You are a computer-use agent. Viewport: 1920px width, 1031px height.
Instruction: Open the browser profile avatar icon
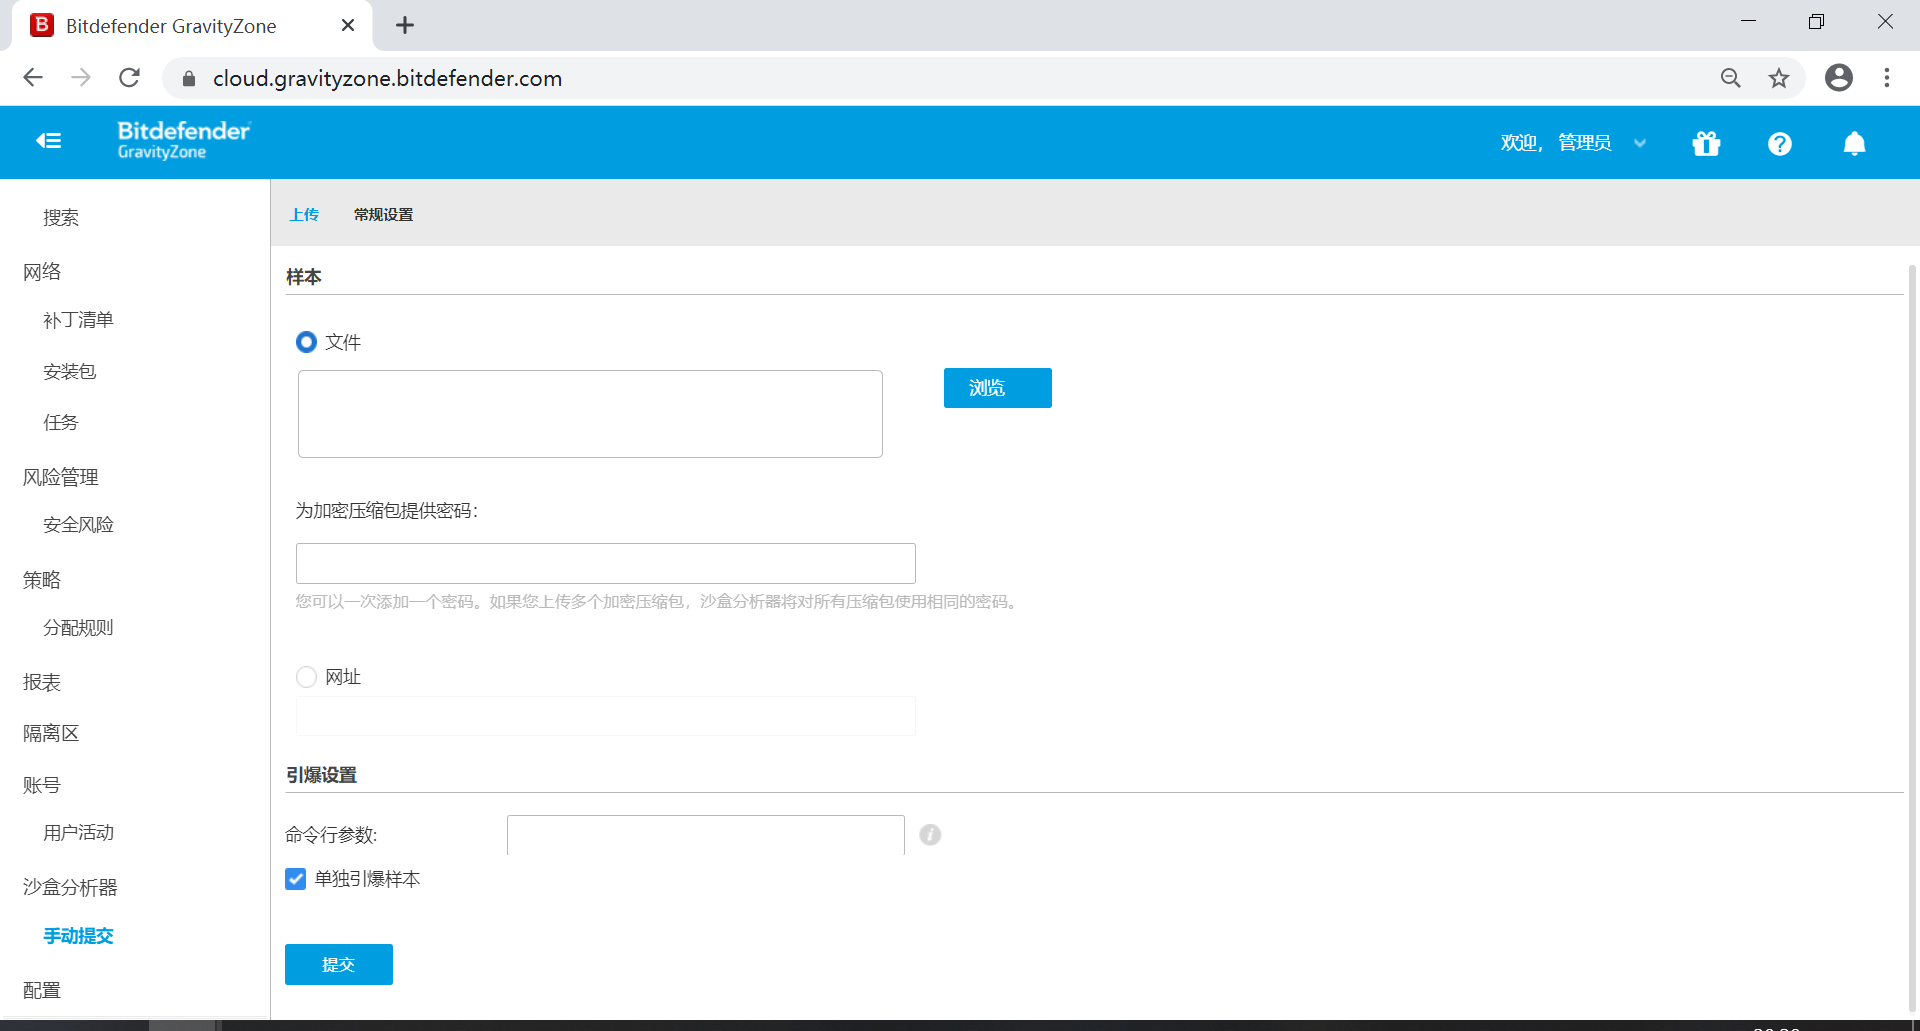(x=1838, y=78)
